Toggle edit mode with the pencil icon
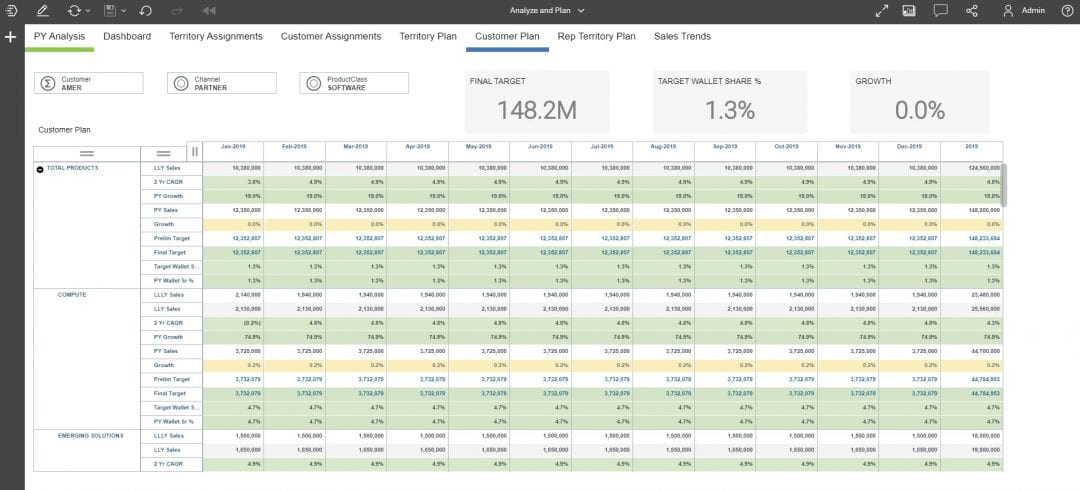Screen dimensions: 1080x490 click(x=42, y=10)
